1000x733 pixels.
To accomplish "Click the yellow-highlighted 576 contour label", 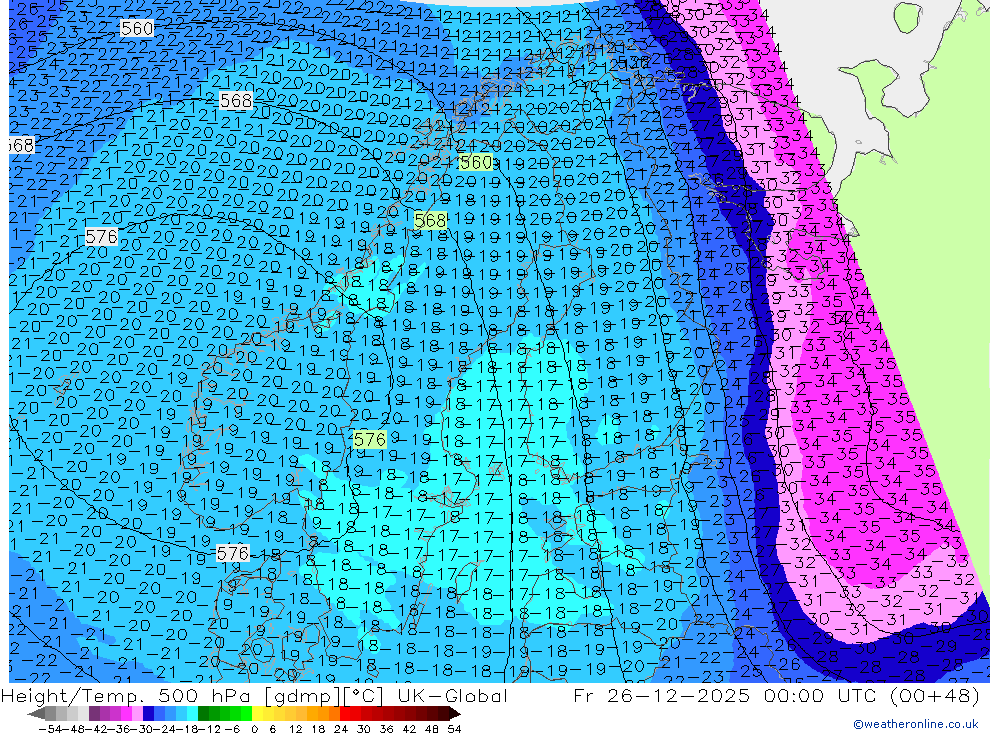I will pos(369,440).
